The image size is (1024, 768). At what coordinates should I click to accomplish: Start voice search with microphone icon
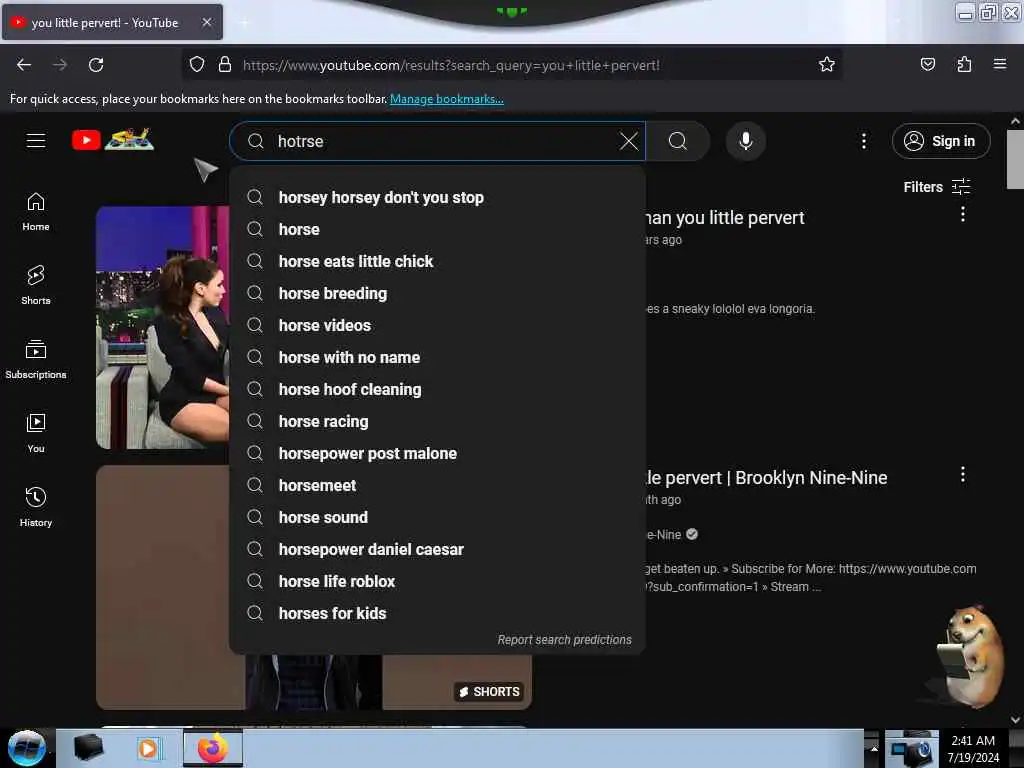pos(745,141)
